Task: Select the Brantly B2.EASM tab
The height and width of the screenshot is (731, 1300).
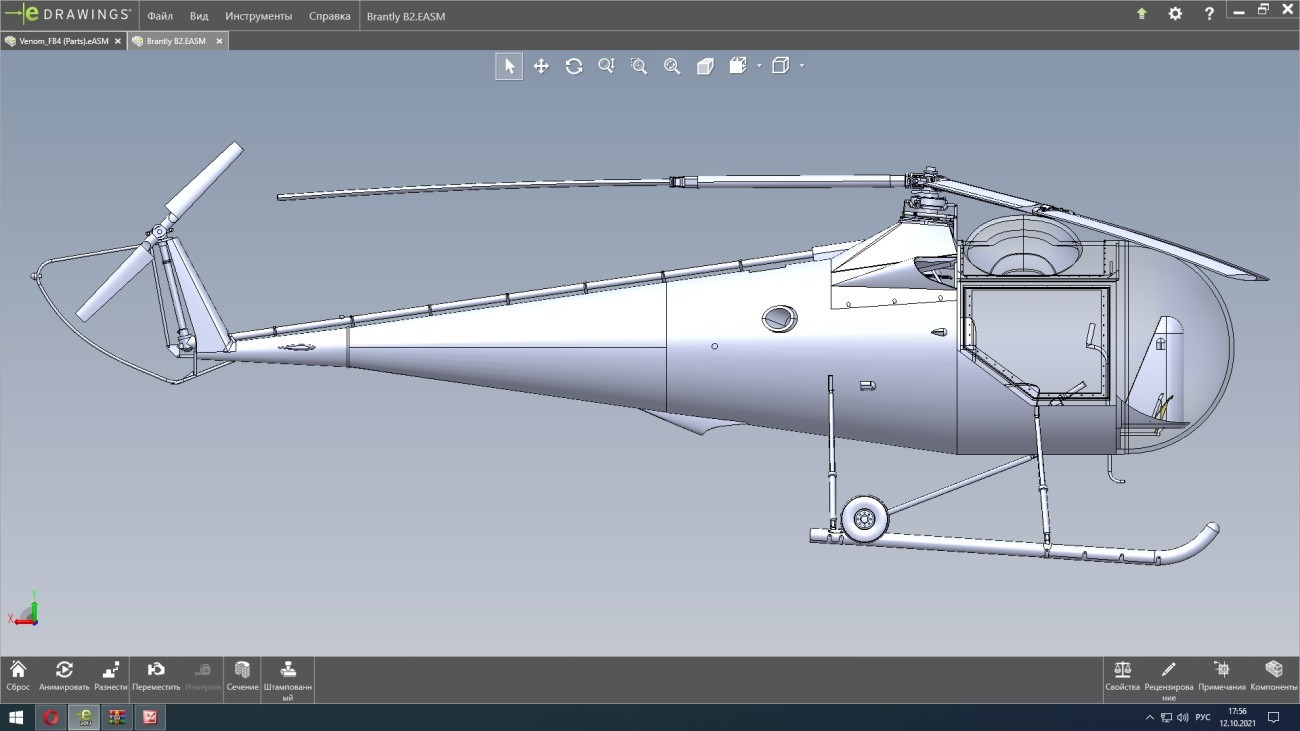Action: 176,41
